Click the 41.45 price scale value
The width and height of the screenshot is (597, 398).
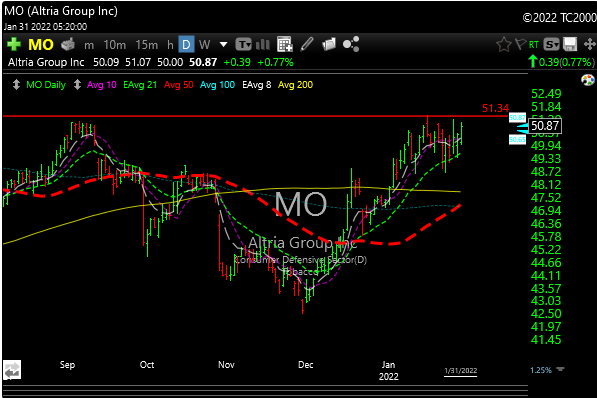tap(546, 340)
